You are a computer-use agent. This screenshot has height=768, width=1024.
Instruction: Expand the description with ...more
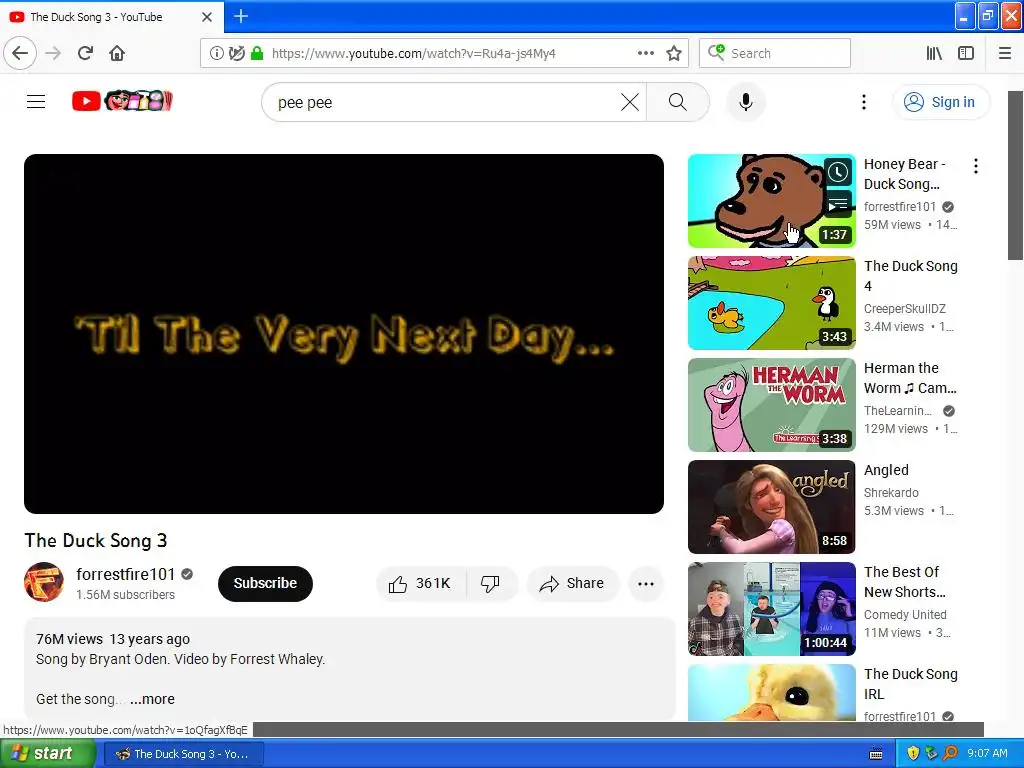(x=152, y=699)
